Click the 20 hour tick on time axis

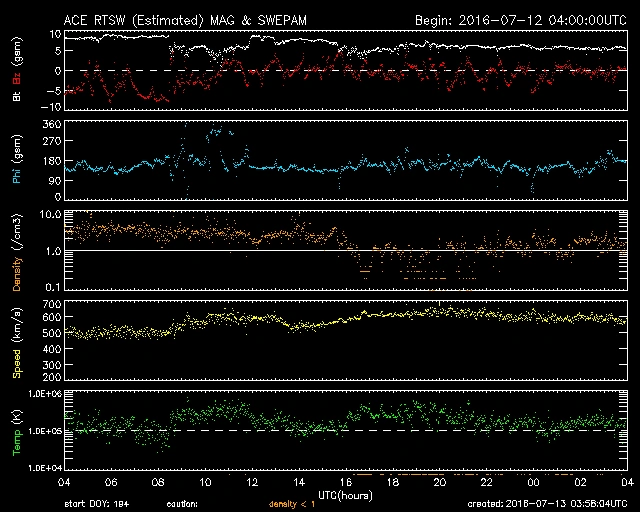tap(440, 482)
